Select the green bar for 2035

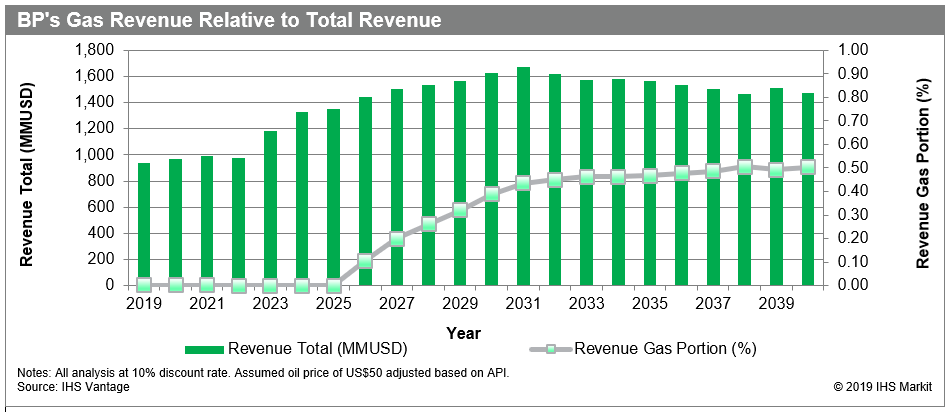pyautogui.click(x=649, y=183)
